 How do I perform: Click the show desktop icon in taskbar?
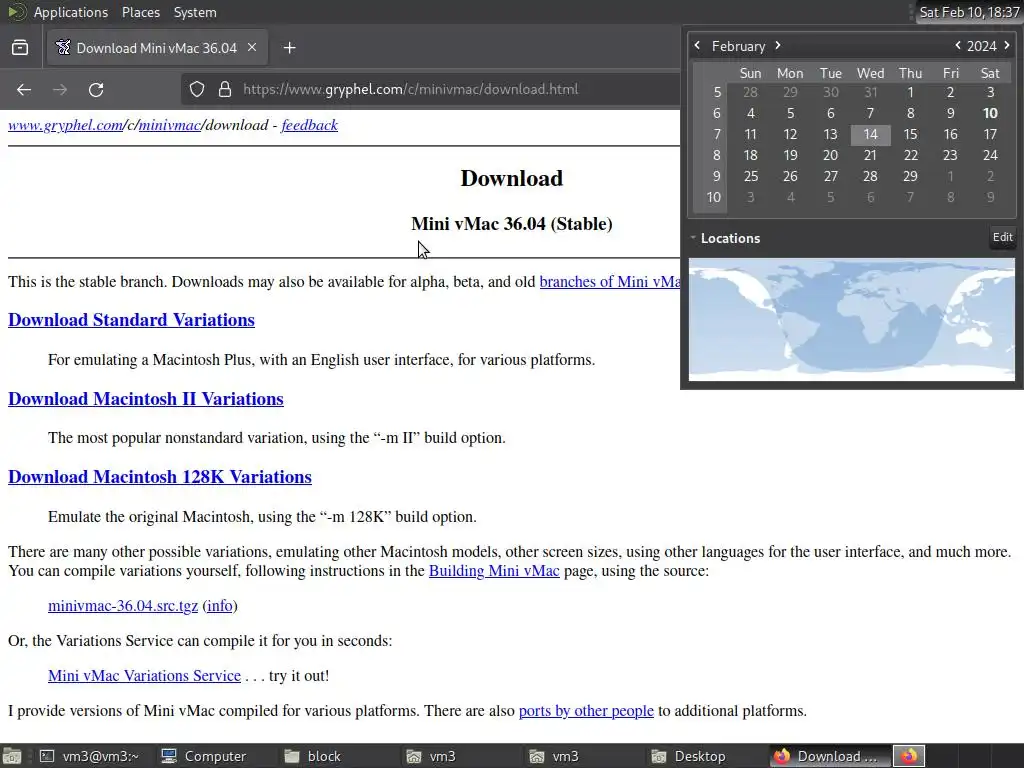coord(12,756)
